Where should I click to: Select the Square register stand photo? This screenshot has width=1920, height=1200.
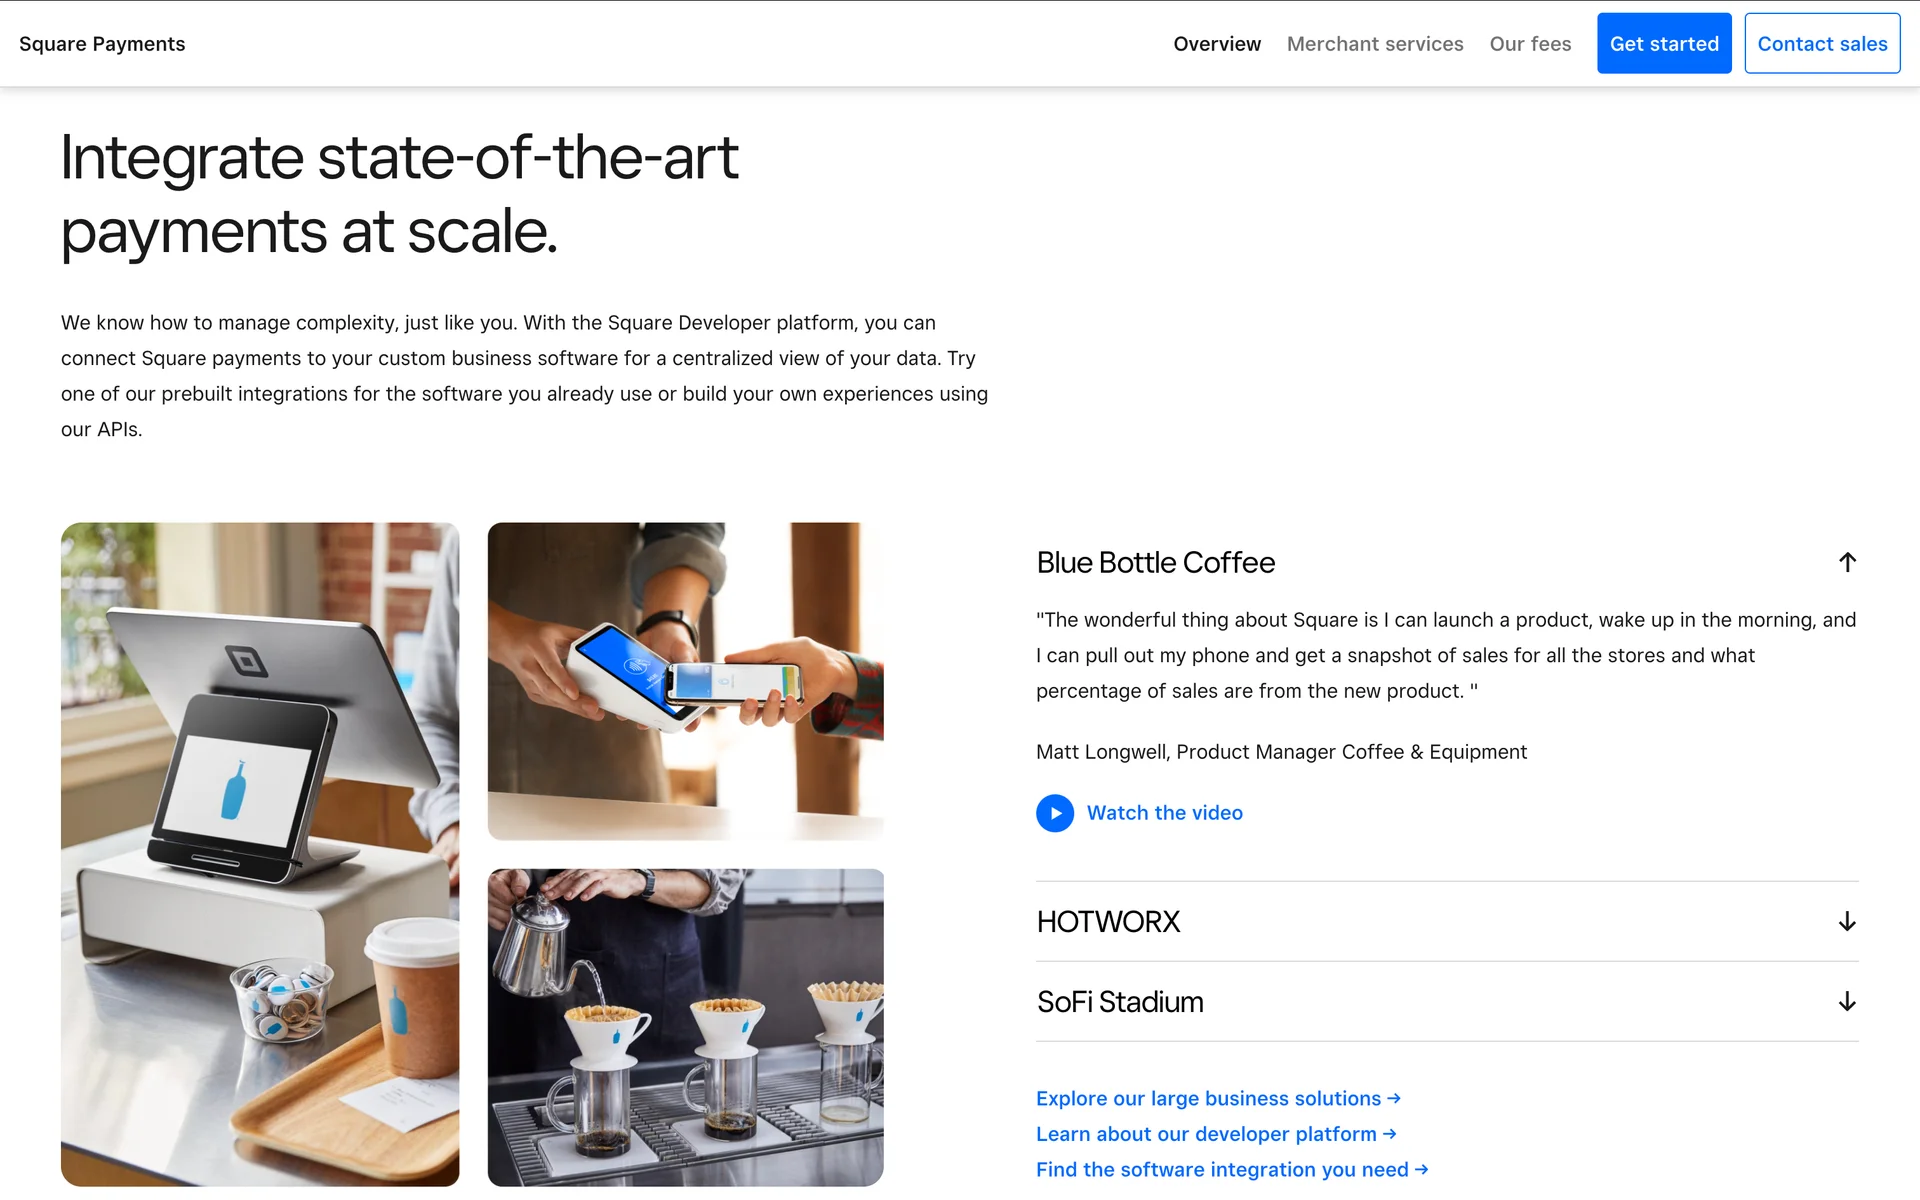(260, 854)
